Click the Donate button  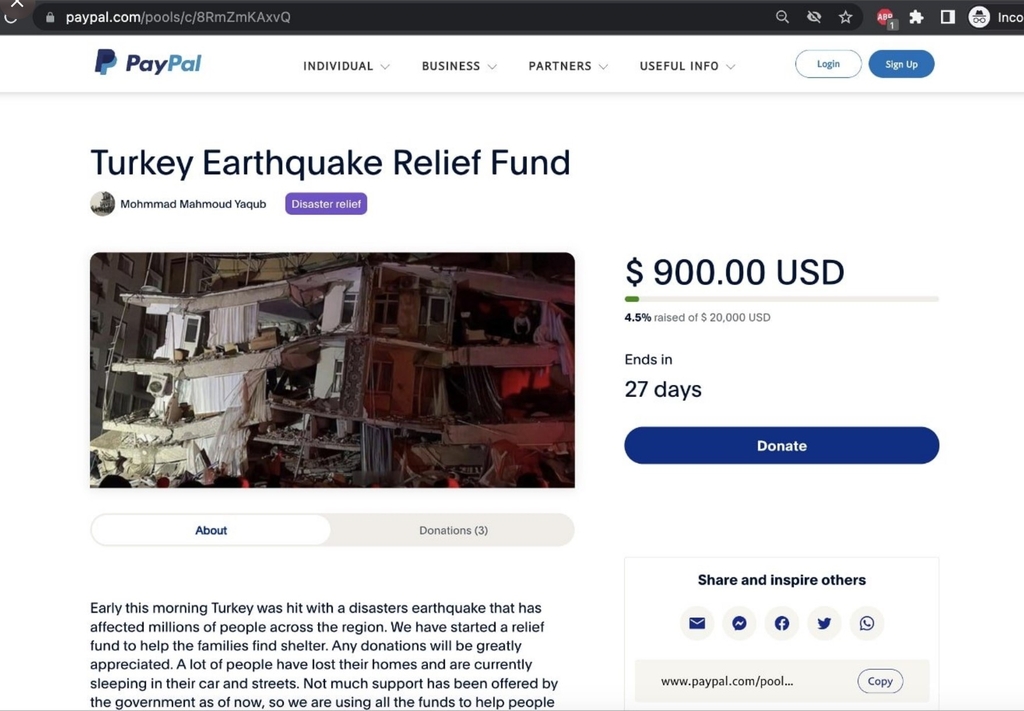coord(782,445)
